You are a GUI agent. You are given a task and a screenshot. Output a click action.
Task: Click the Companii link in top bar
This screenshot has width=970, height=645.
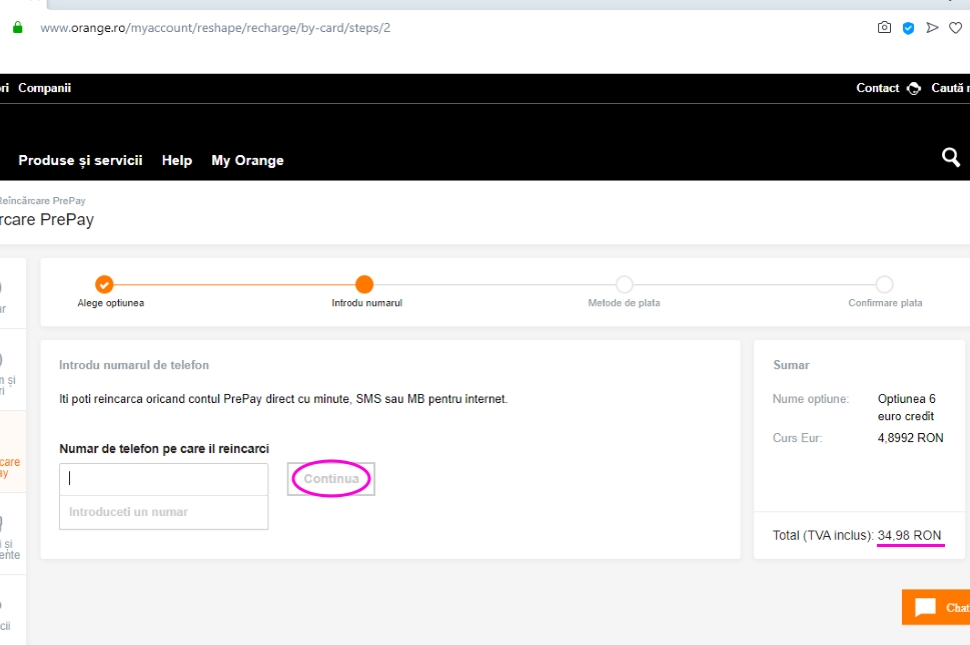[x=44, y=88]
